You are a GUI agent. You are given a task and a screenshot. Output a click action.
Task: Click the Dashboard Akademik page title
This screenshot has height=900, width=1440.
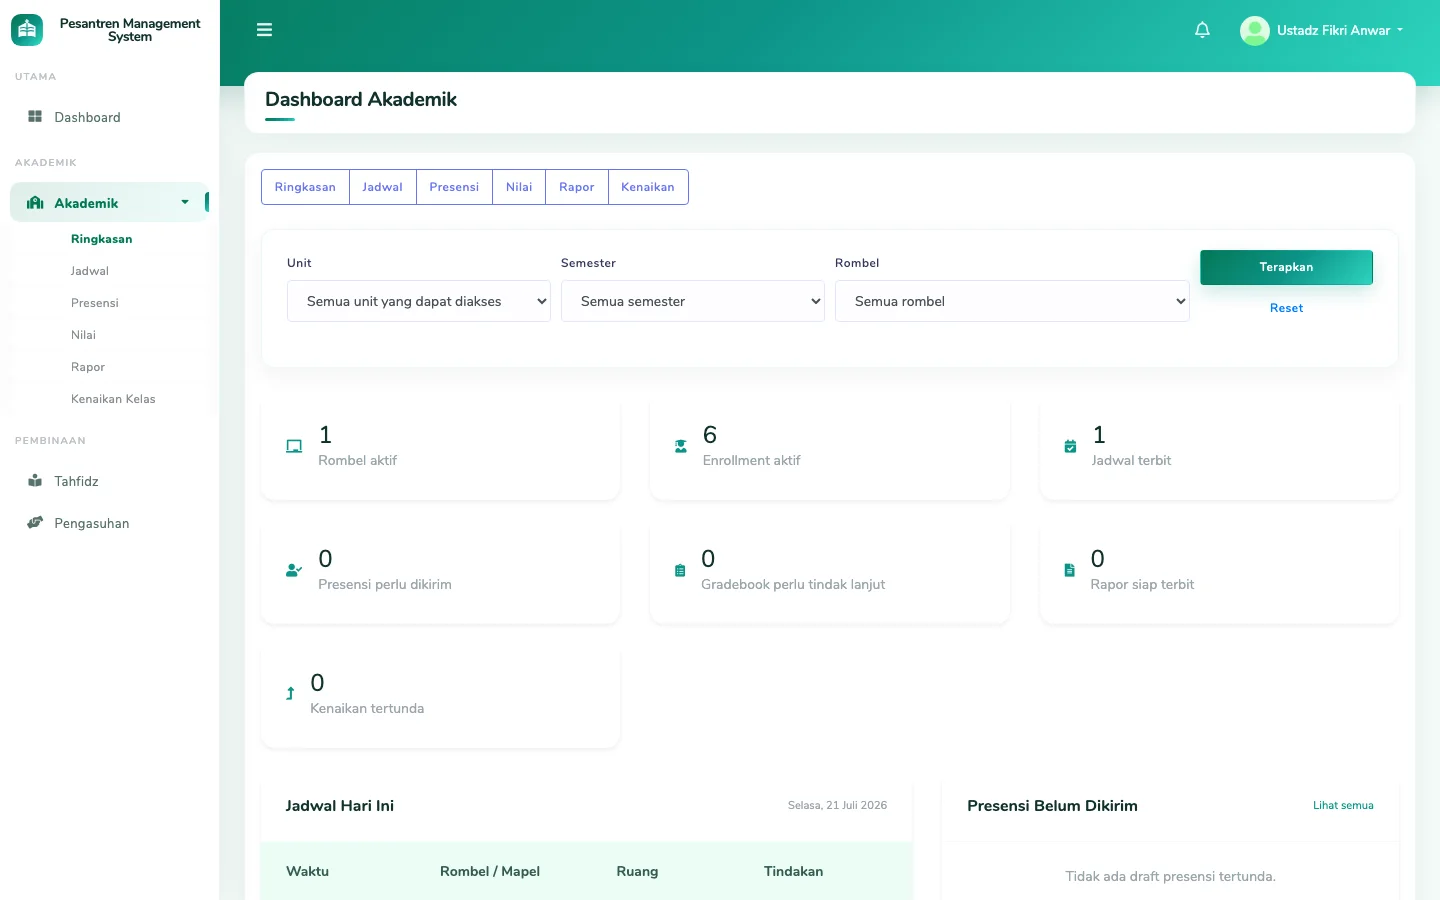coord(361,99)
